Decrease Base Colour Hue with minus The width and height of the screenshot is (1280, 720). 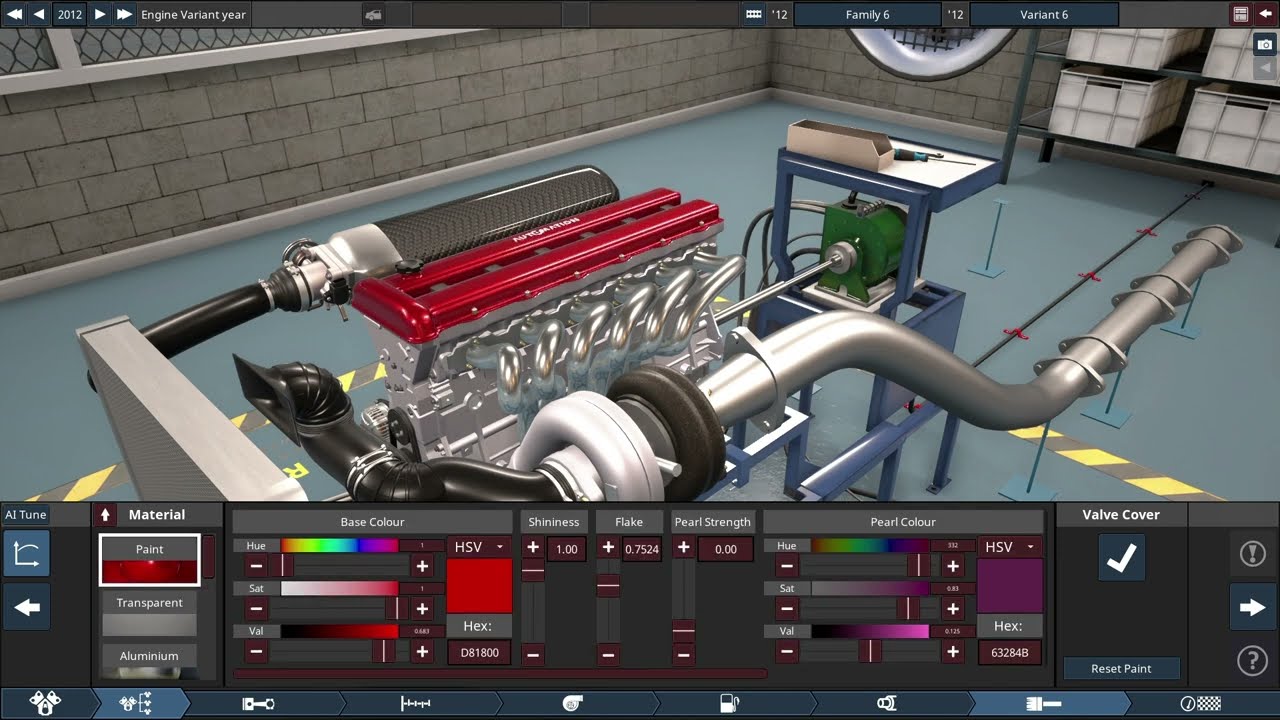(256, 566)
